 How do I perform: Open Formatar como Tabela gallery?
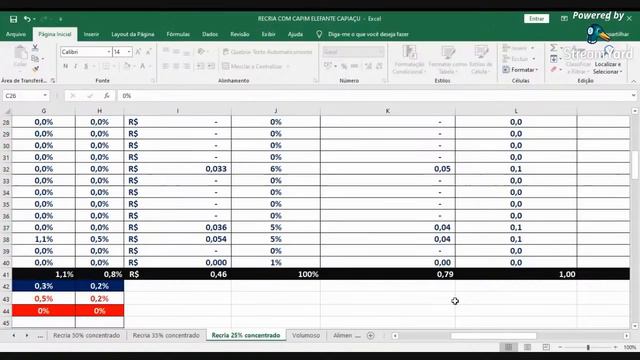tap(447, 60)
